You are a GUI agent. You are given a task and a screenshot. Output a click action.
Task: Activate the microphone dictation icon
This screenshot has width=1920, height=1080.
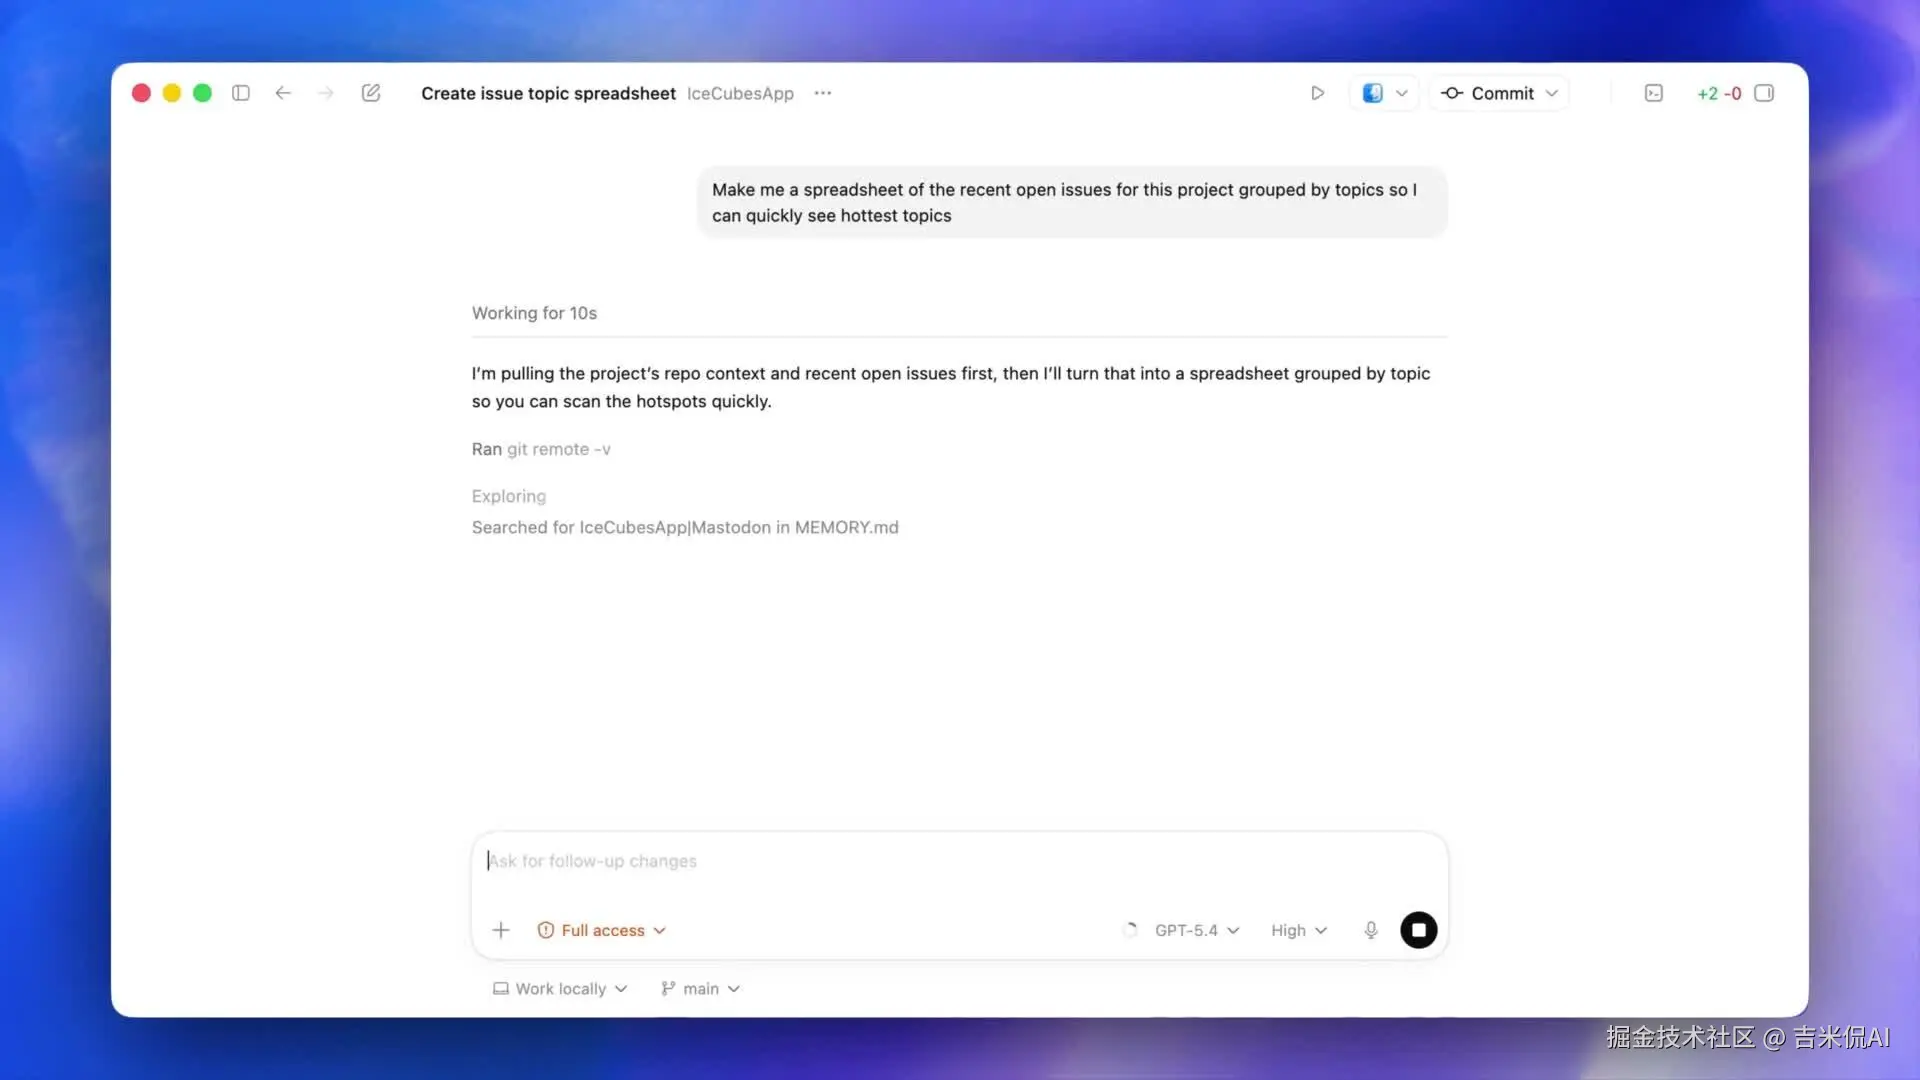click(x=1371, y=930)
